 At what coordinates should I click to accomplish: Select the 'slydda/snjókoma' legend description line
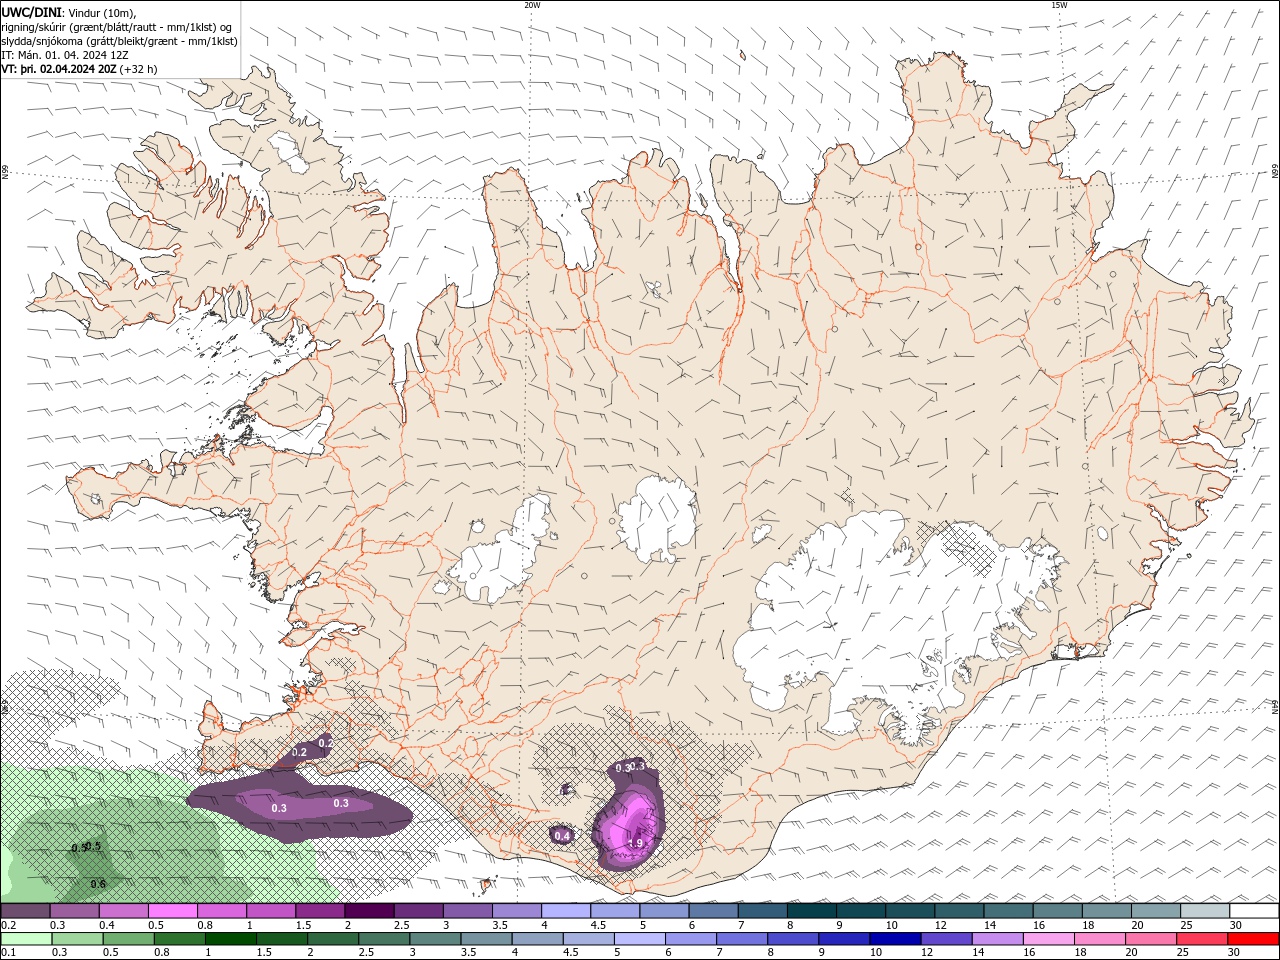[x=120, y=41]
